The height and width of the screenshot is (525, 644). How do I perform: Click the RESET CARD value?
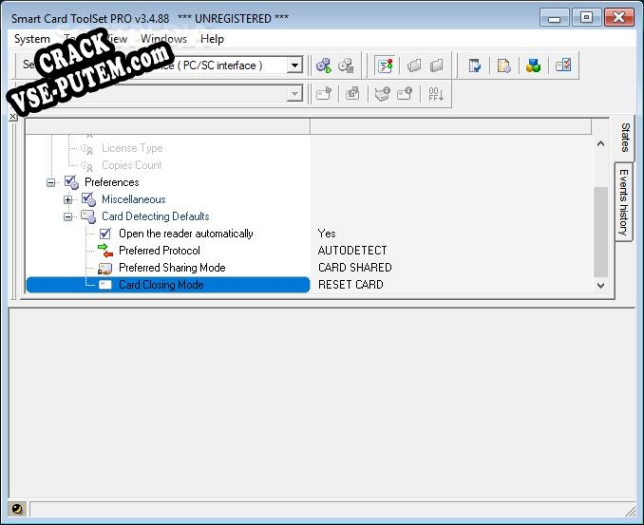point(350,285)
